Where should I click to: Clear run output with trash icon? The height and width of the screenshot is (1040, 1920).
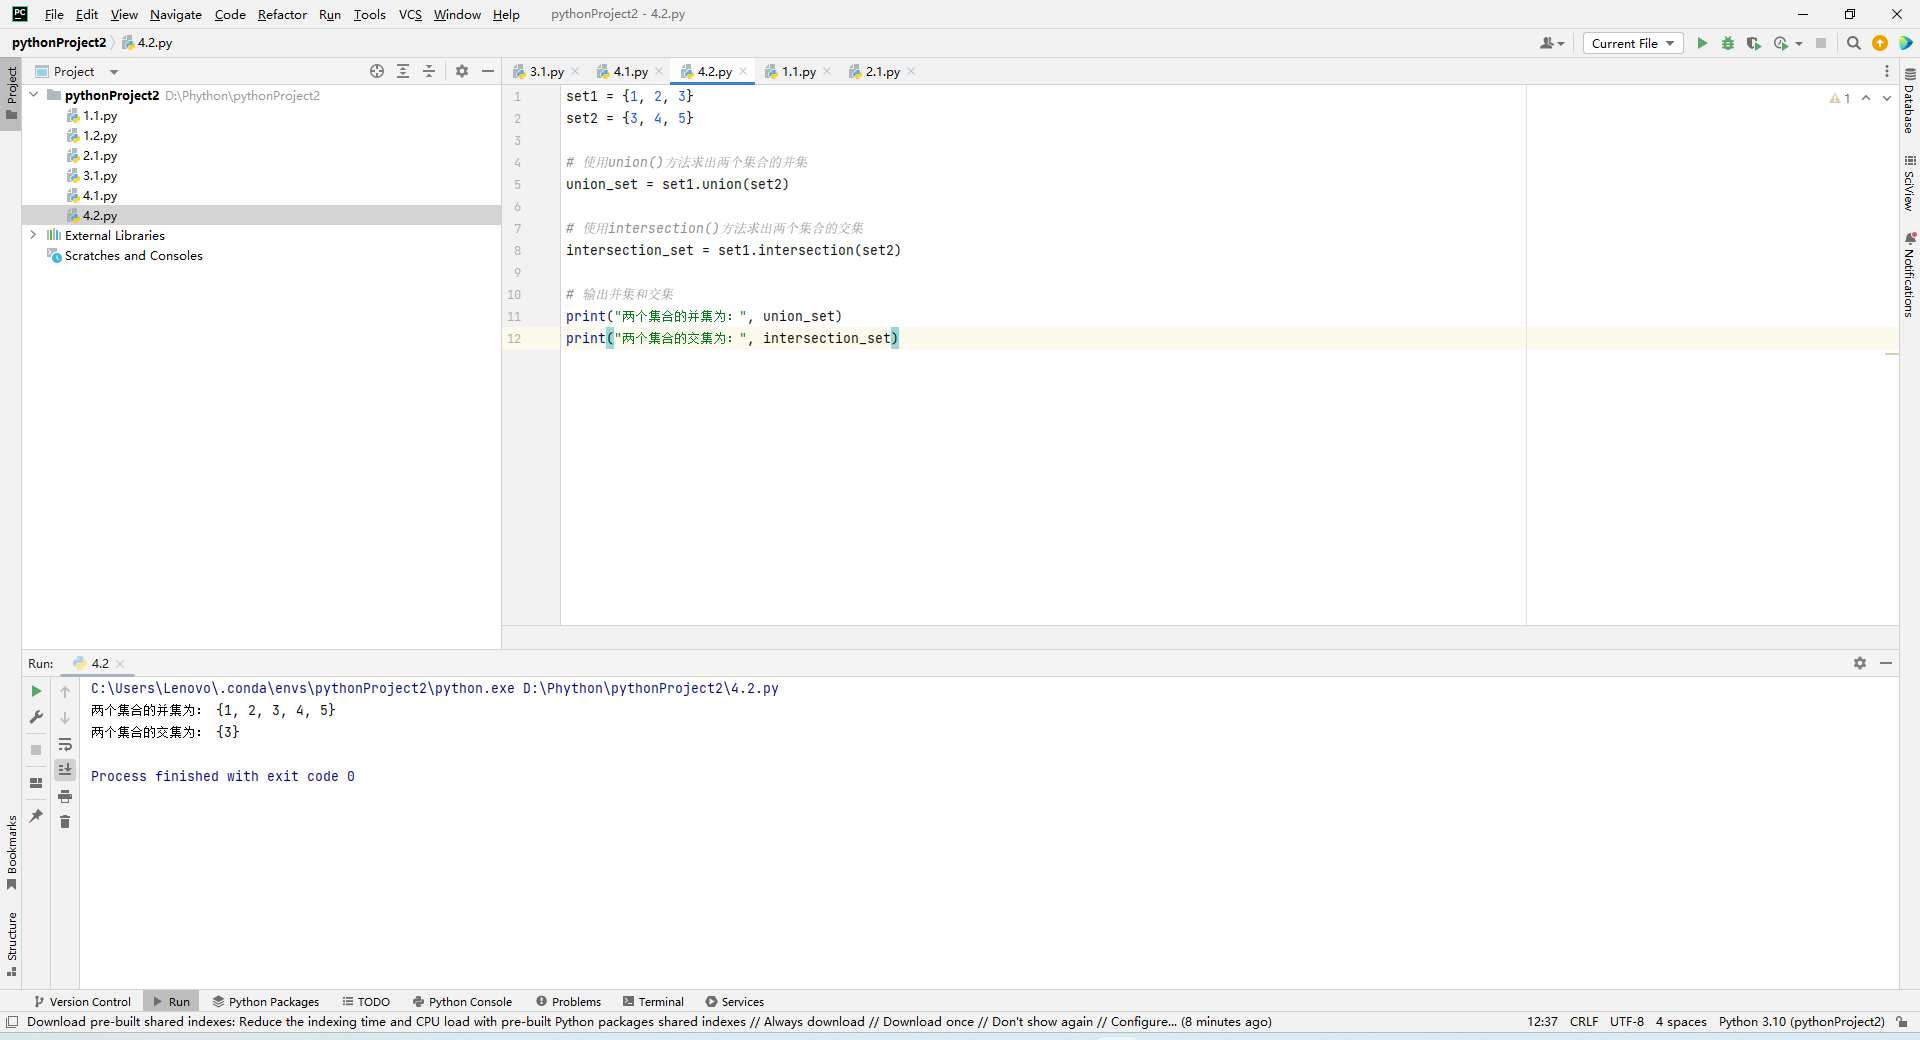pos(65,822)
